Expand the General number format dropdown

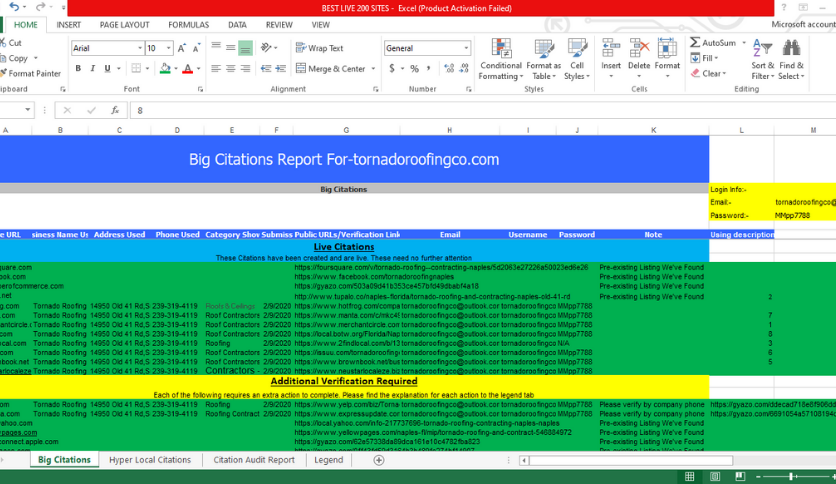466,48
